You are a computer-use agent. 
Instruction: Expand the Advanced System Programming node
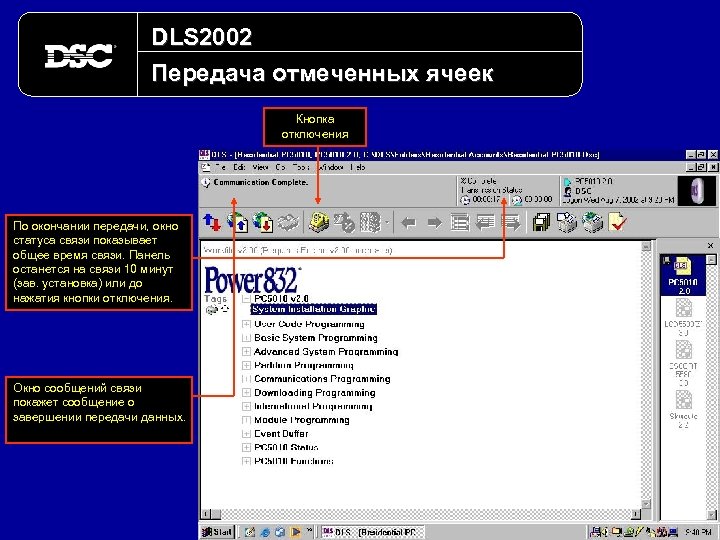click(x=246, y=352)
